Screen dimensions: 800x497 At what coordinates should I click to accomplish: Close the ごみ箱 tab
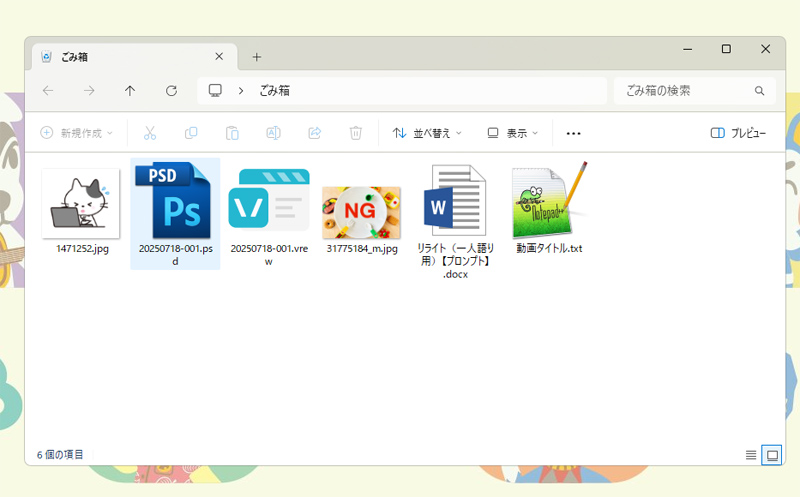point(219,57)
